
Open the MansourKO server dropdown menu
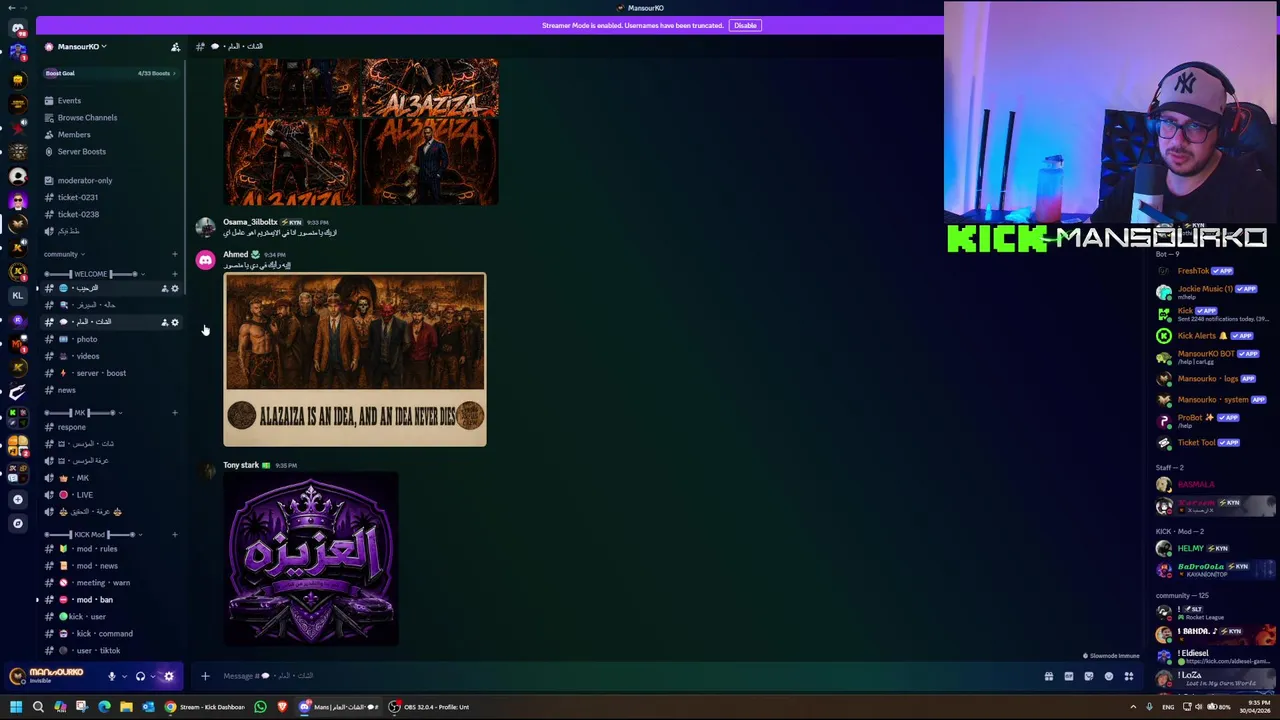82,46
